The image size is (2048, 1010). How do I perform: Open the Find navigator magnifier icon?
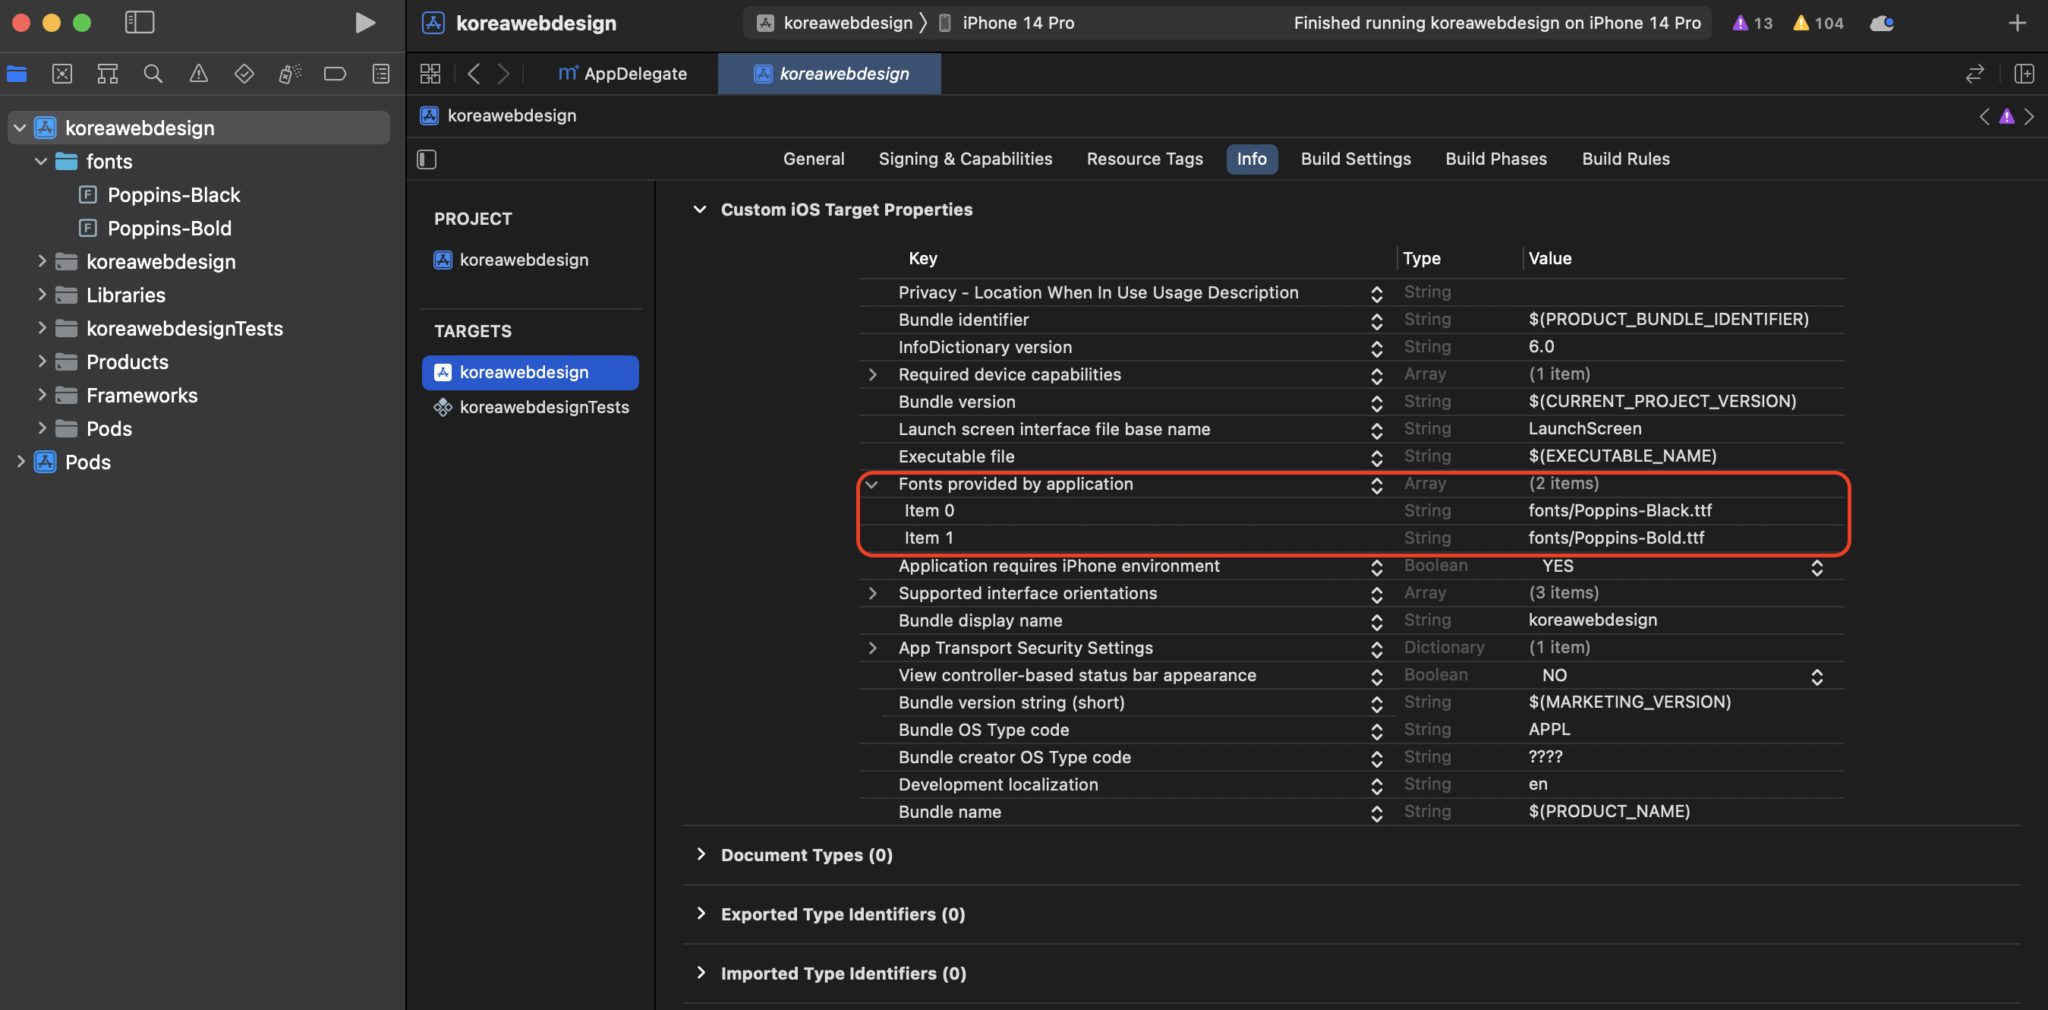point(153,73)
